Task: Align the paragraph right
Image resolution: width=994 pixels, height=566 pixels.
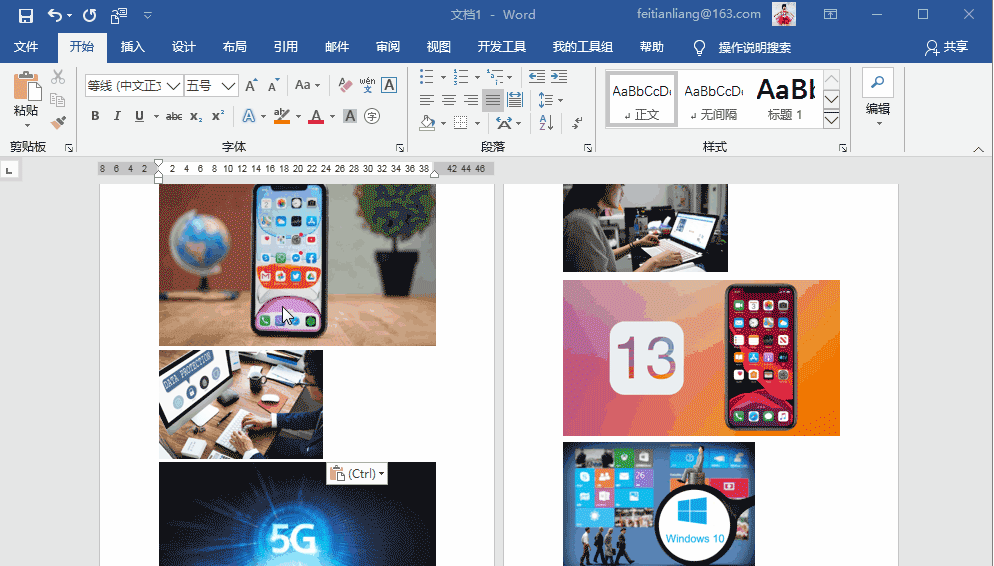Action: (x=470, y=100)
